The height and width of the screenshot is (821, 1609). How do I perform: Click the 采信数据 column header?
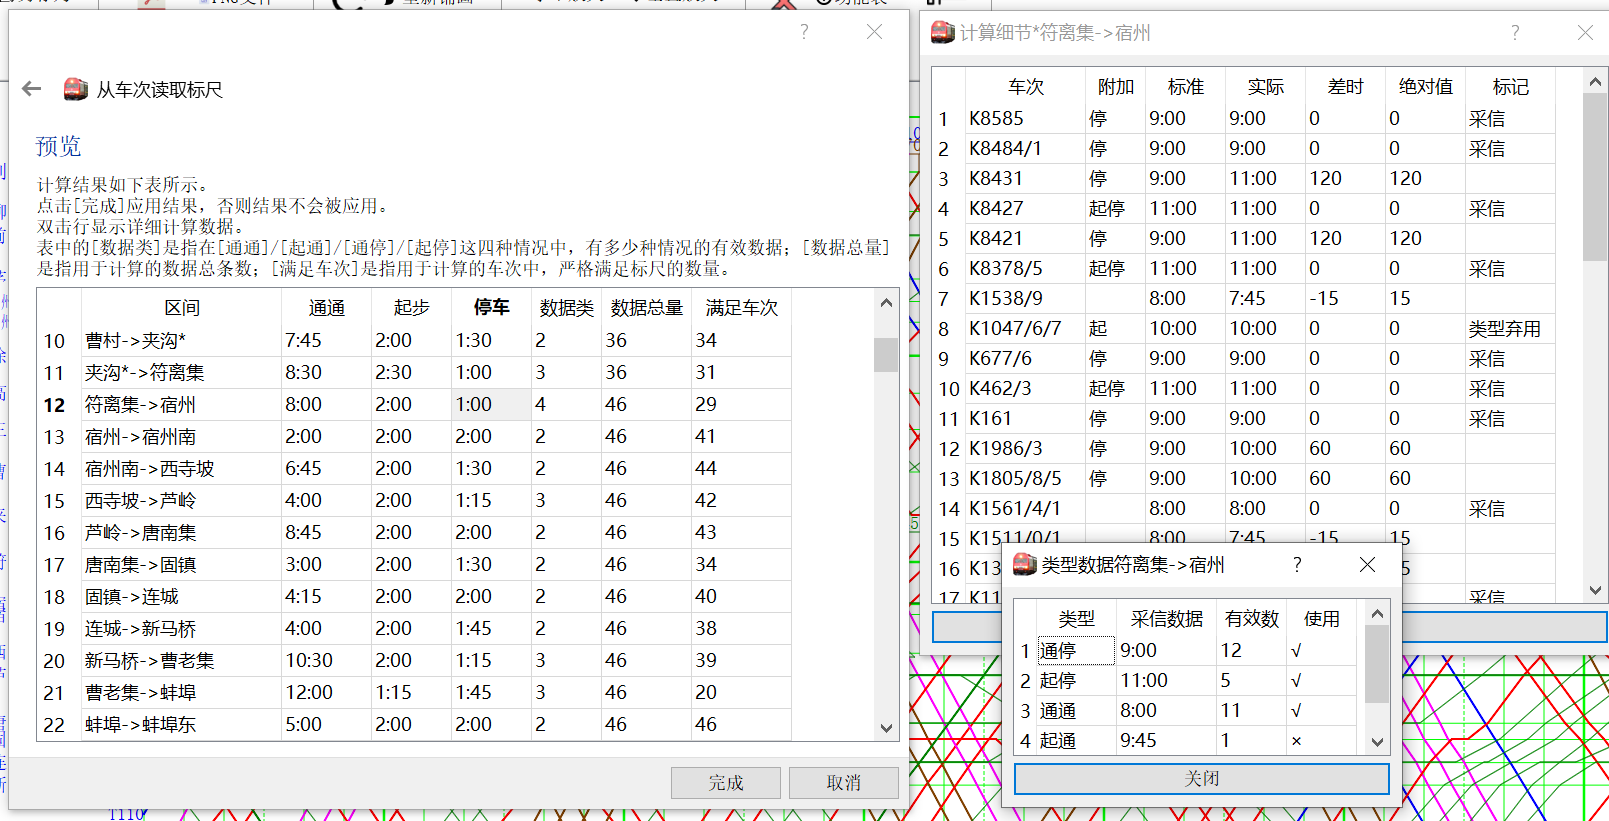[x=1166, y=619]
